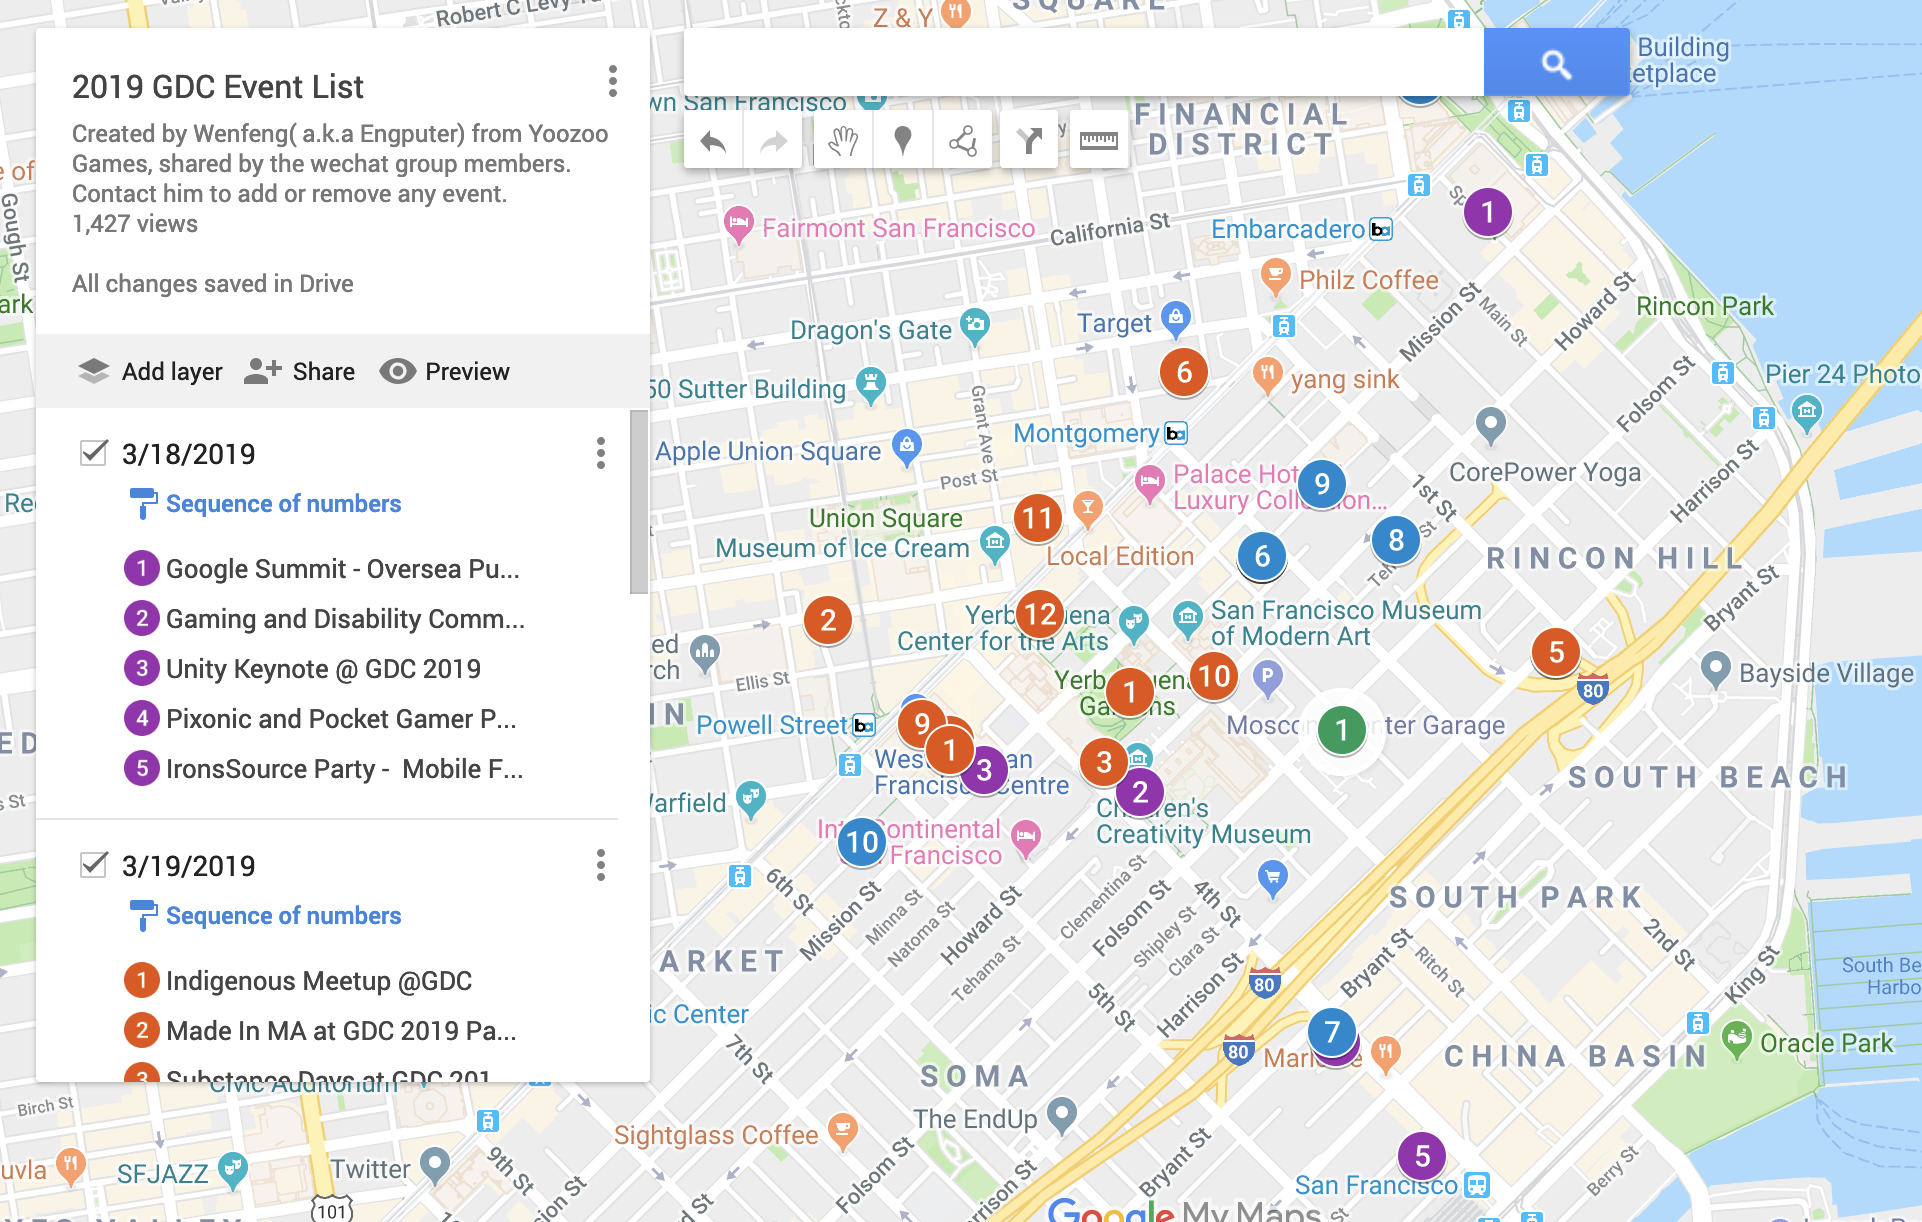Select the Add directions tool

click(x=1029, y=142)
